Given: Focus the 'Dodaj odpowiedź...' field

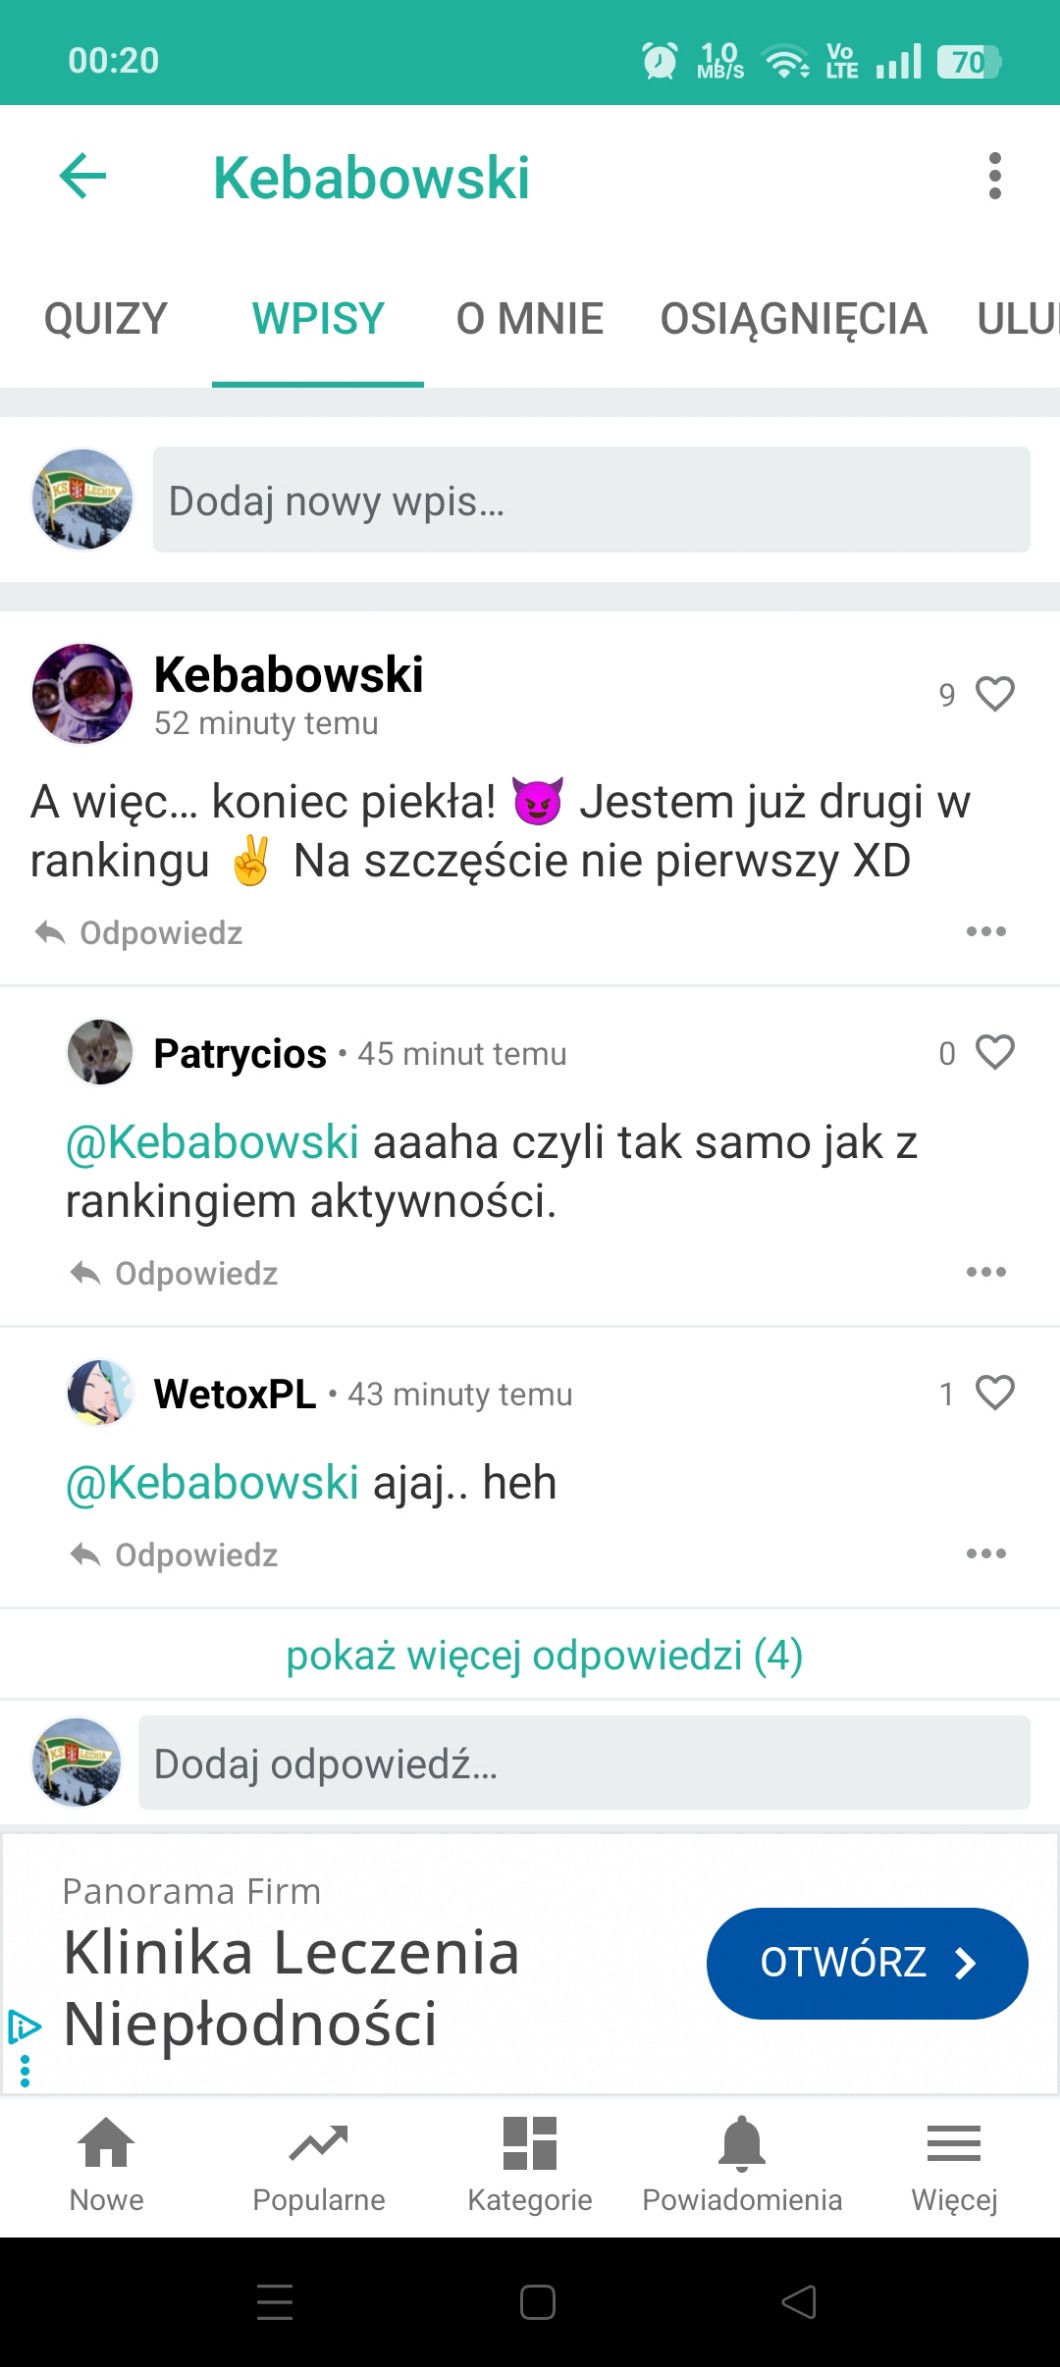Looking at the screenshot, I should tap(583, 1763).
